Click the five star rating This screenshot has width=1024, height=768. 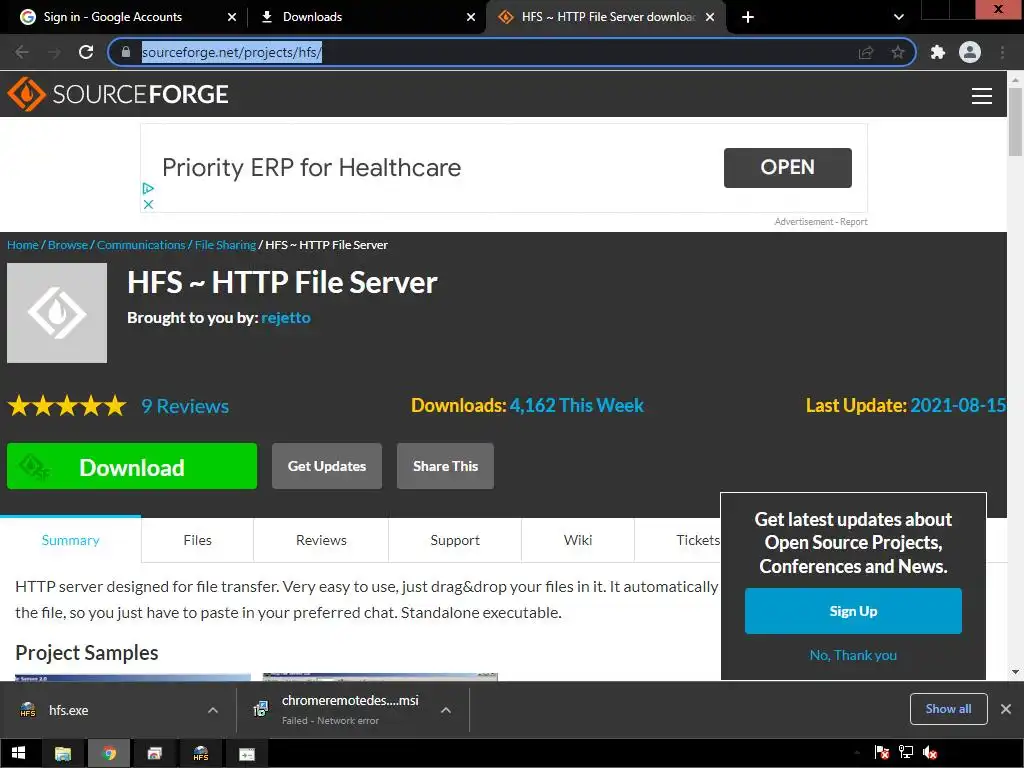67,406
